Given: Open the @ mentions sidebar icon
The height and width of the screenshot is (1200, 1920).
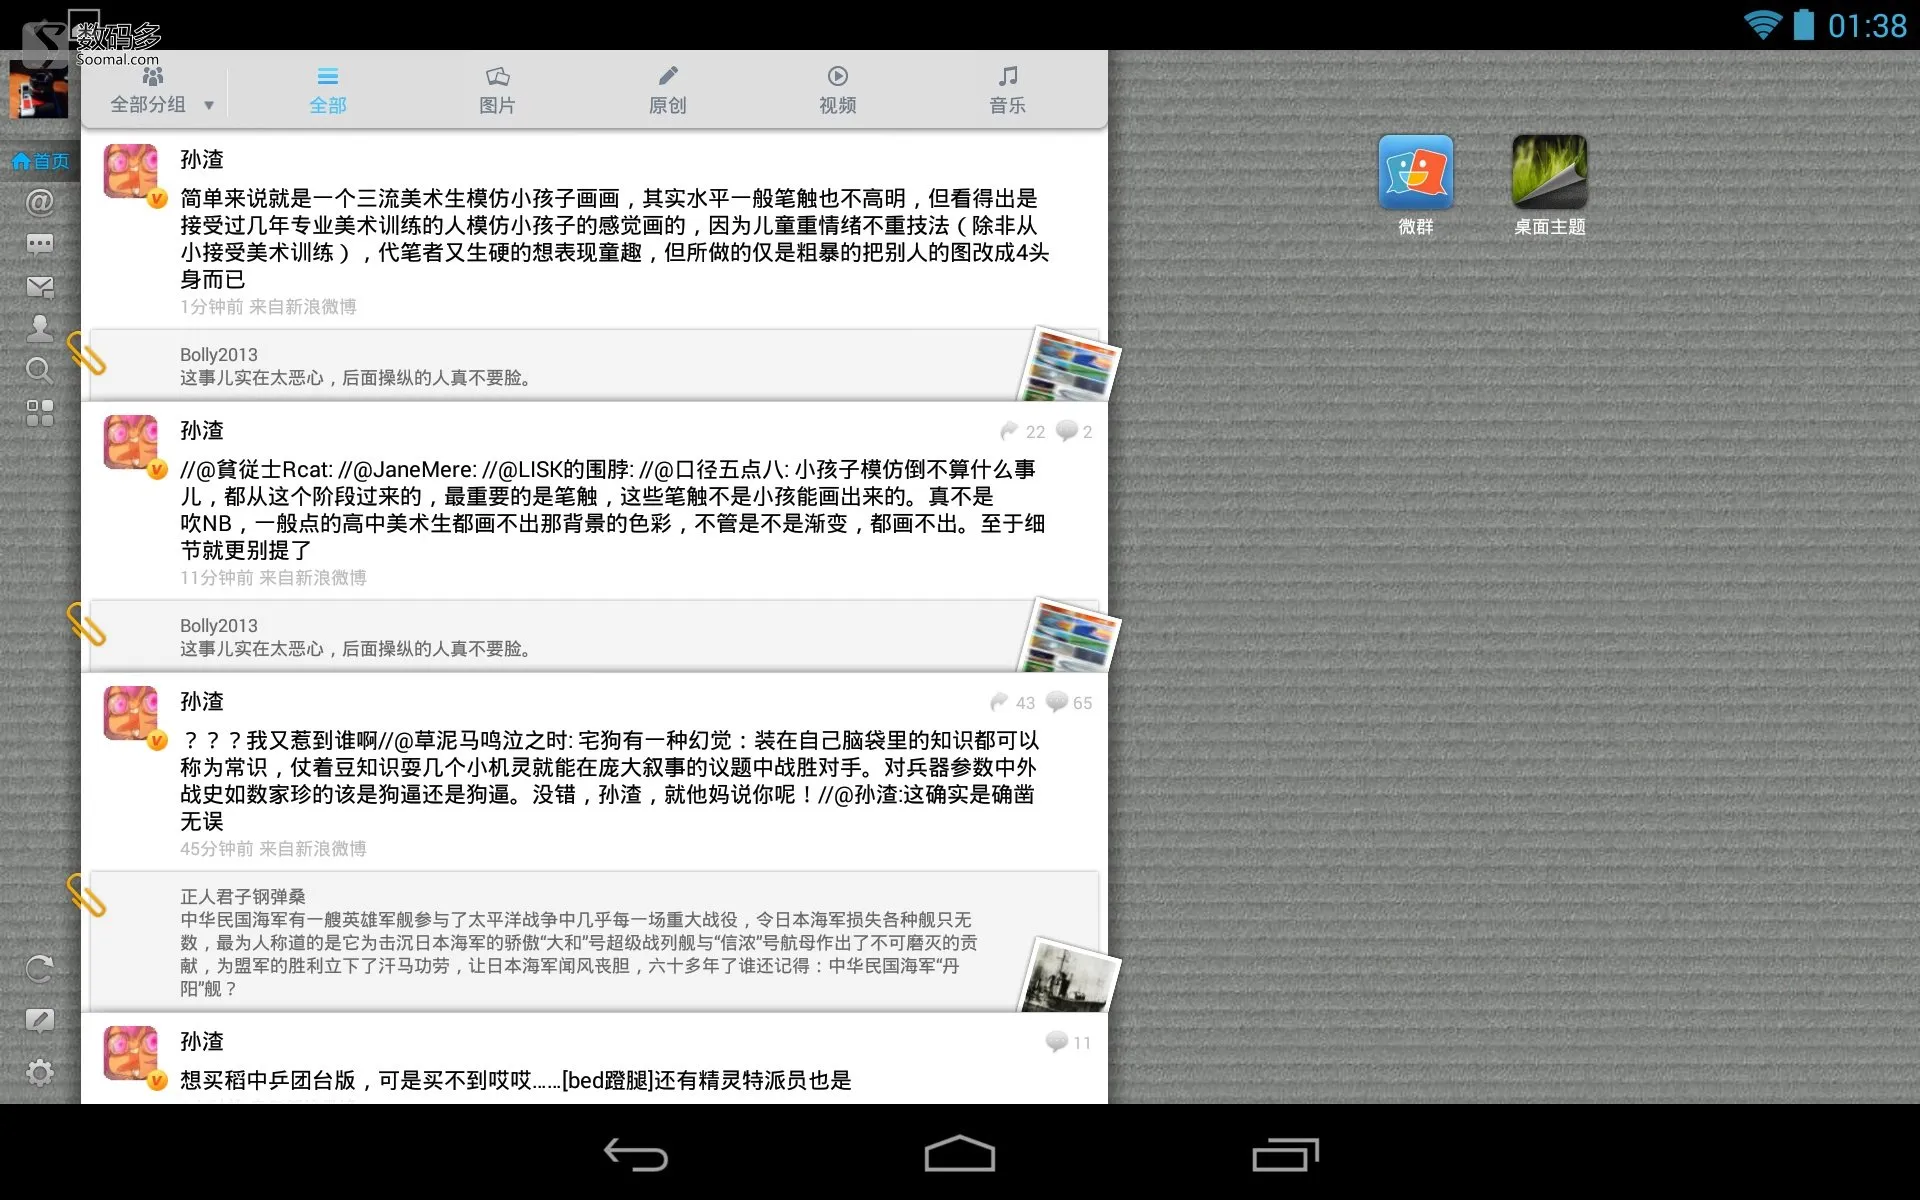Looking at the screenshot, I should coord(40,203).
